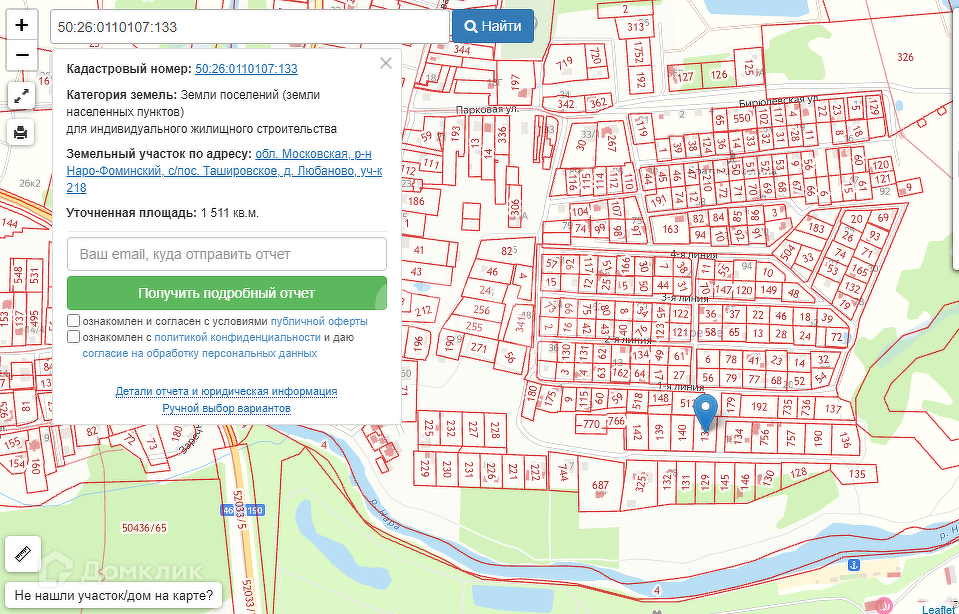This screenshot has height=614, width=959.
Task: Print the map via printer icon
Action: (21, 133)
